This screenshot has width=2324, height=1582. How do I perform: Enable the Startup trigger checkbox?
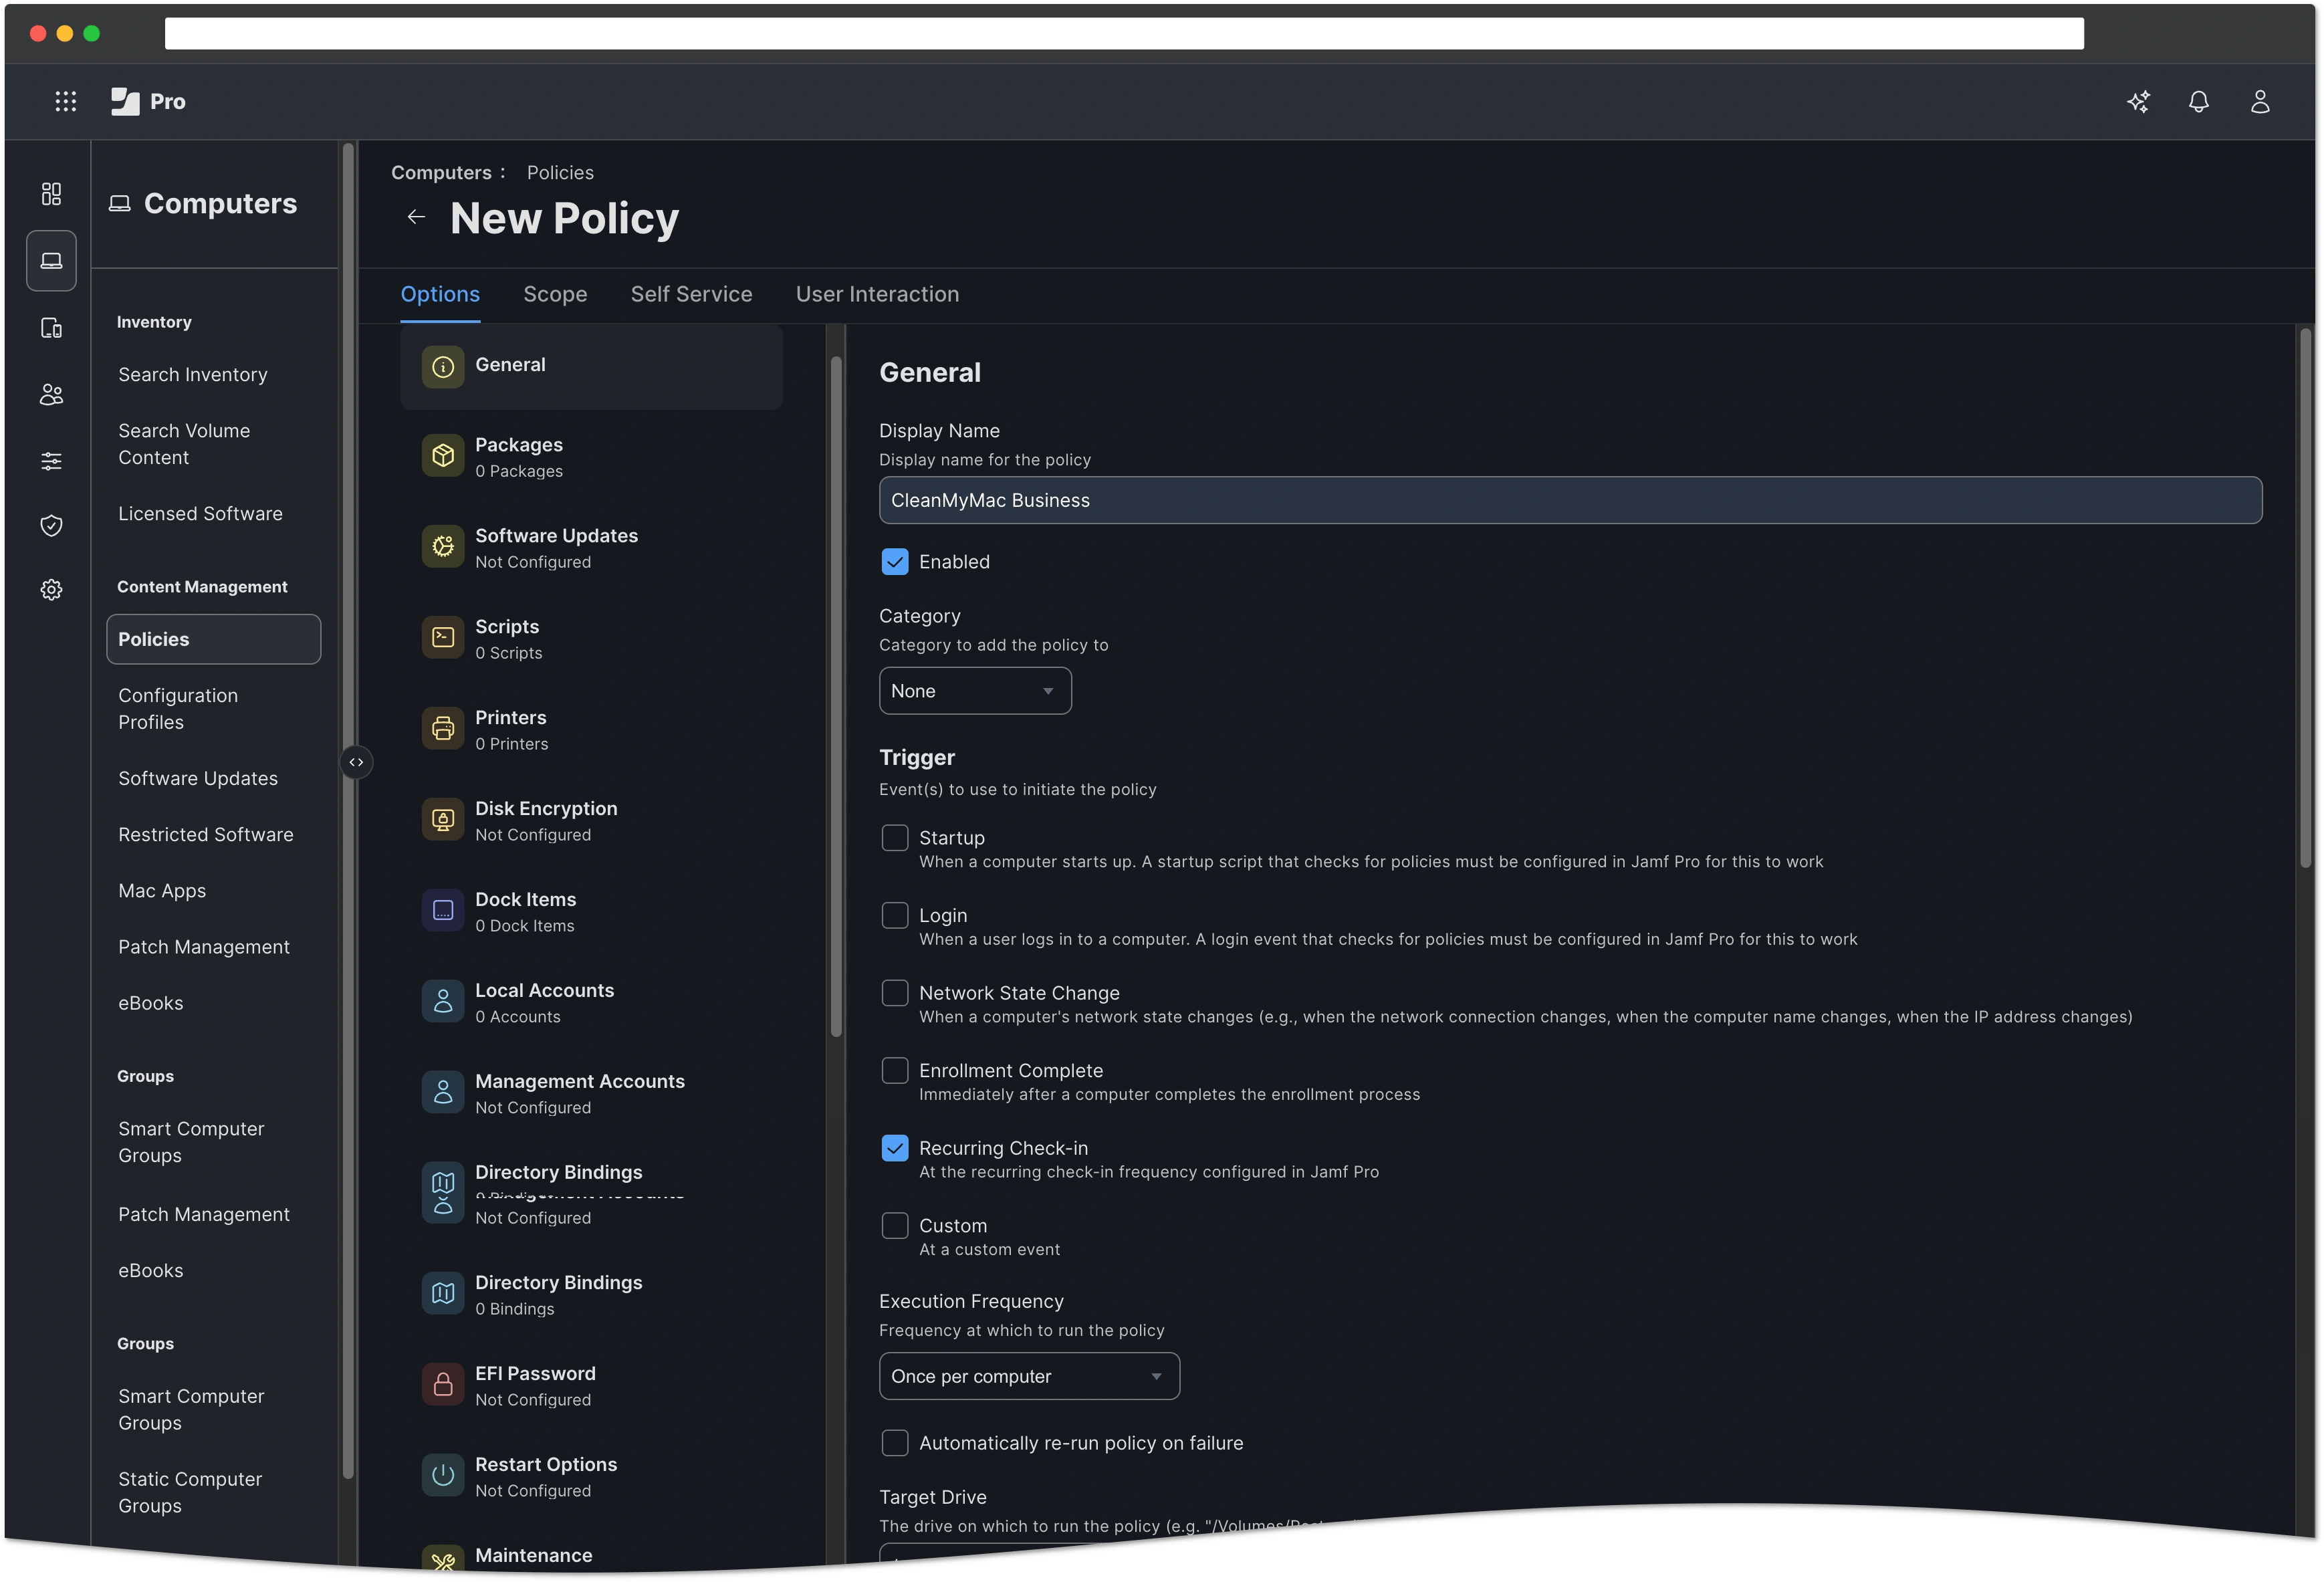click(x=894, y=838)
